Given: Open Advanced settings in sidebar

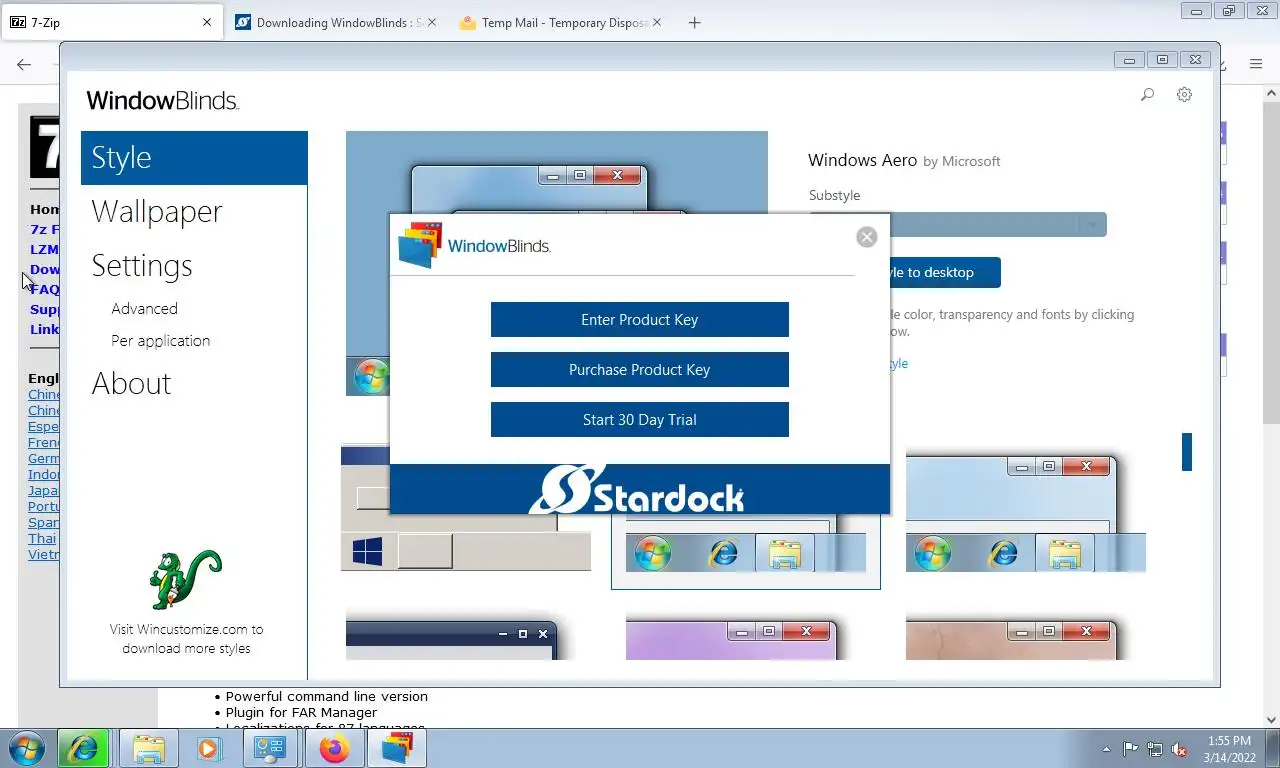Looking at the screenshot, I should [145, 309].
